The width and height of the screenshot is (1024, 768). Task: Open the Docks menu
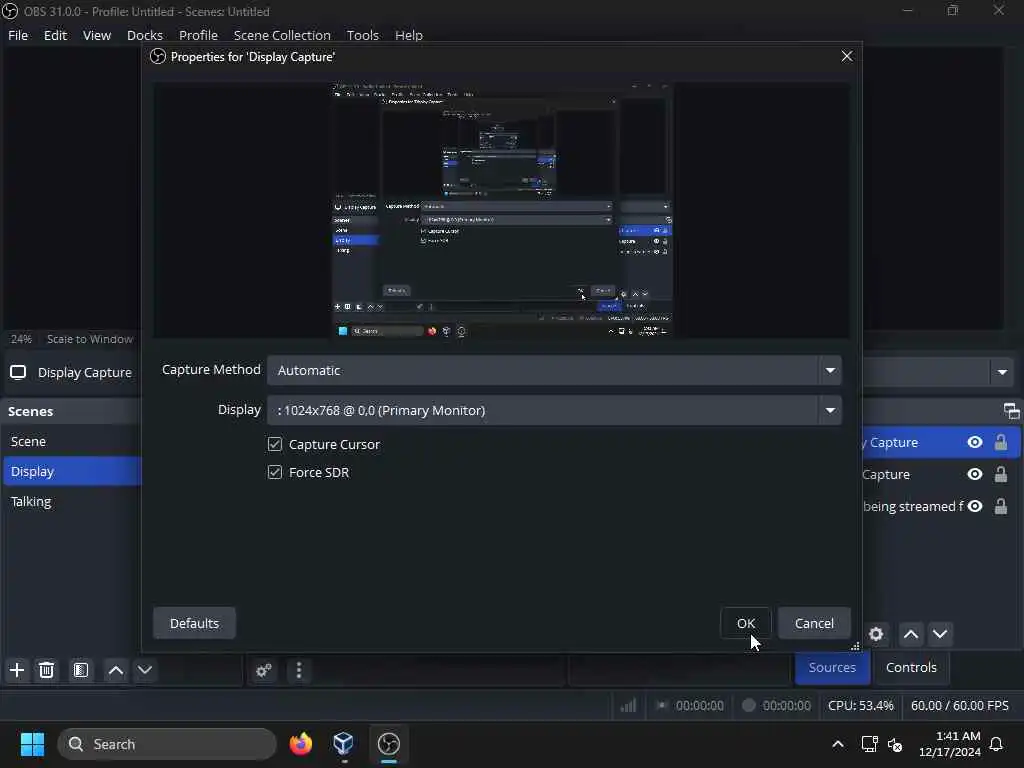point(144,35)
